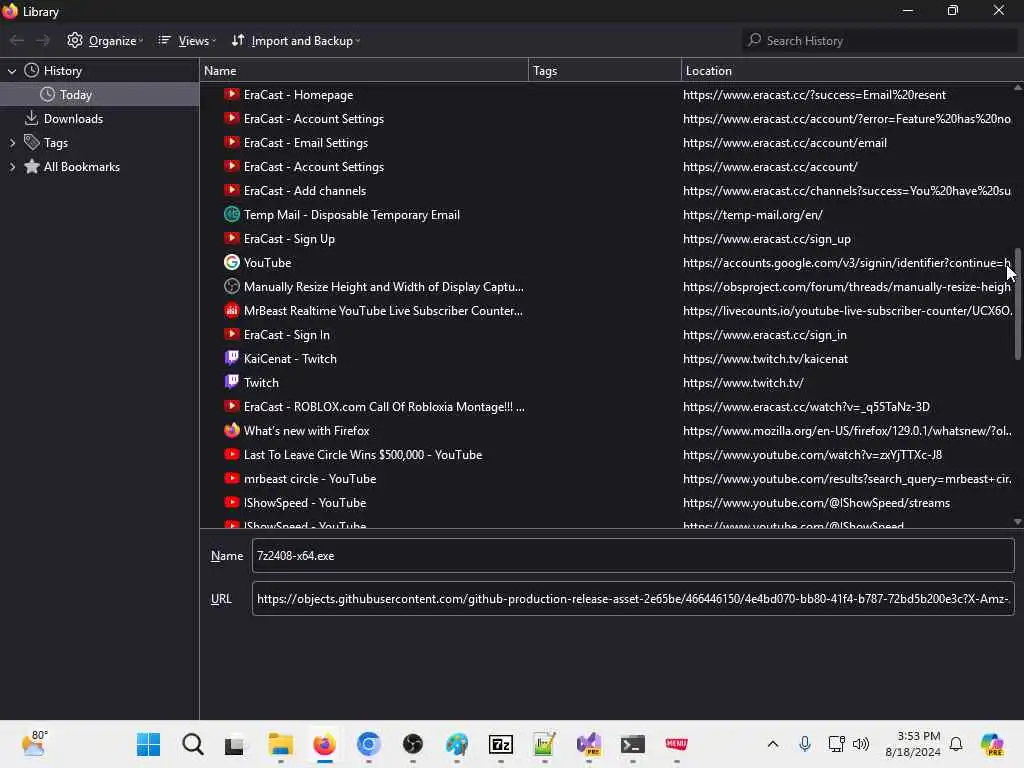Open OBS Studio from the taskbar
This screenshot has height=768, width=1024.
(413, 744)
